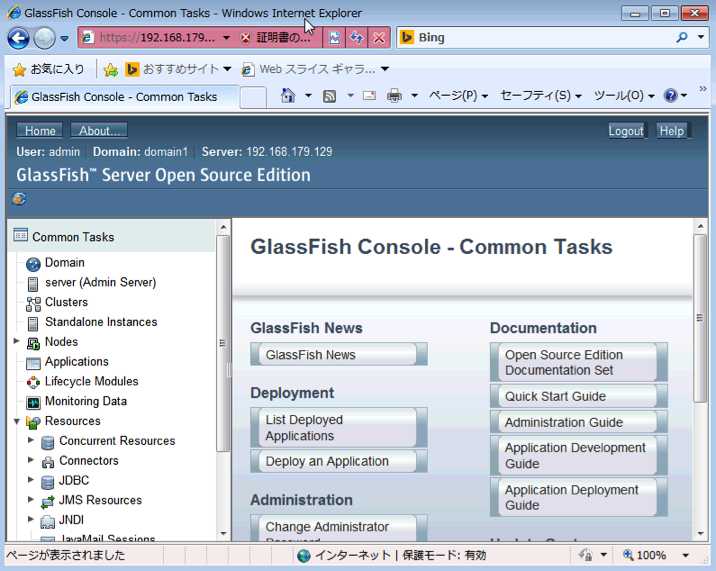Image resolution: width=716 pixels, height=571 pixels.
Task: Open the セーフティ(S) menu
Action: (x=541, y=96)
